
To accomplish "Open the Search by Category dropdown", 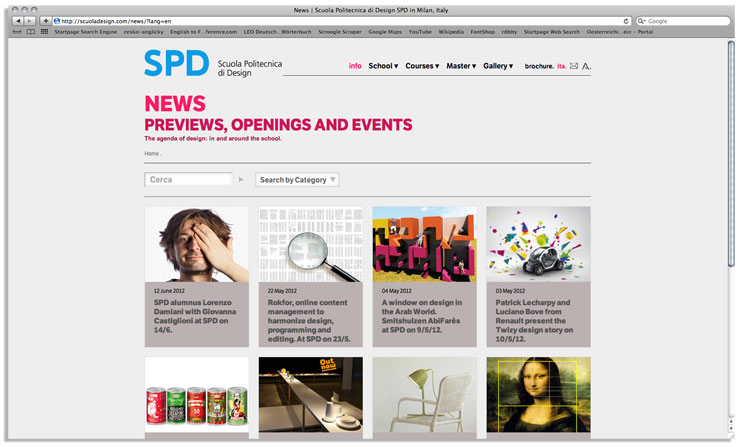I will [297, 180].
